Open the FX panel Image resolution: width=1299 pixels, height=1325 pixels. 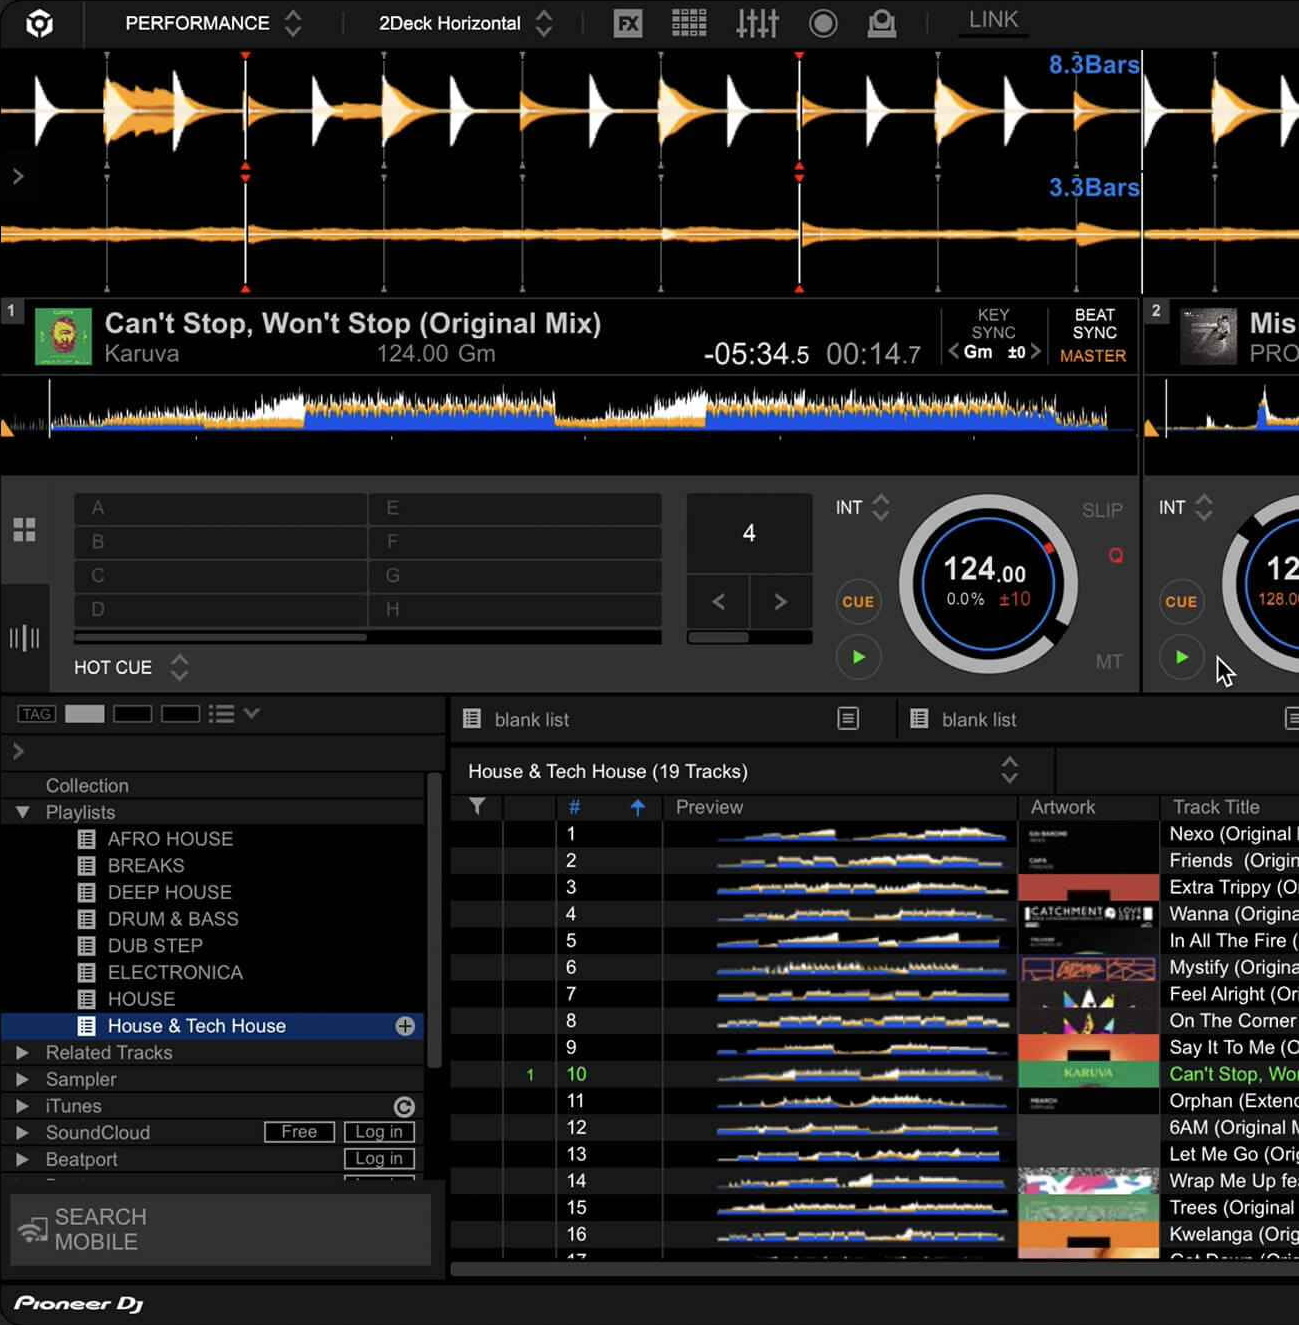pos(627,23)
